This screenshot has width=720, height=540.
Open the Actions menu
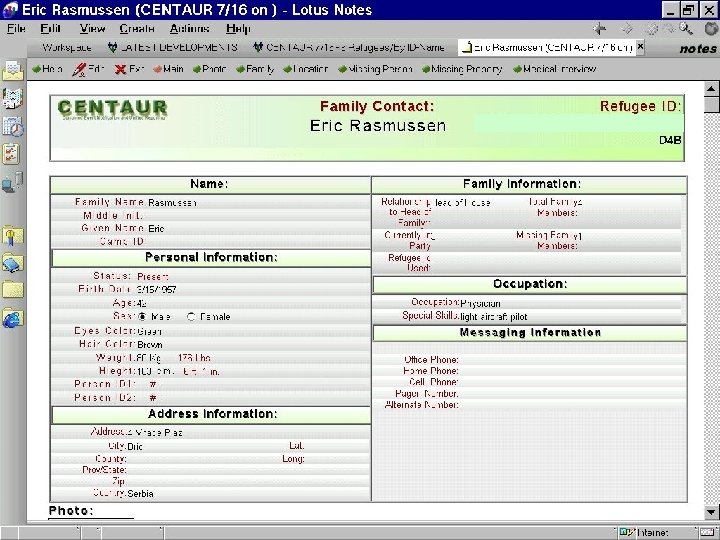click(189, 29)
